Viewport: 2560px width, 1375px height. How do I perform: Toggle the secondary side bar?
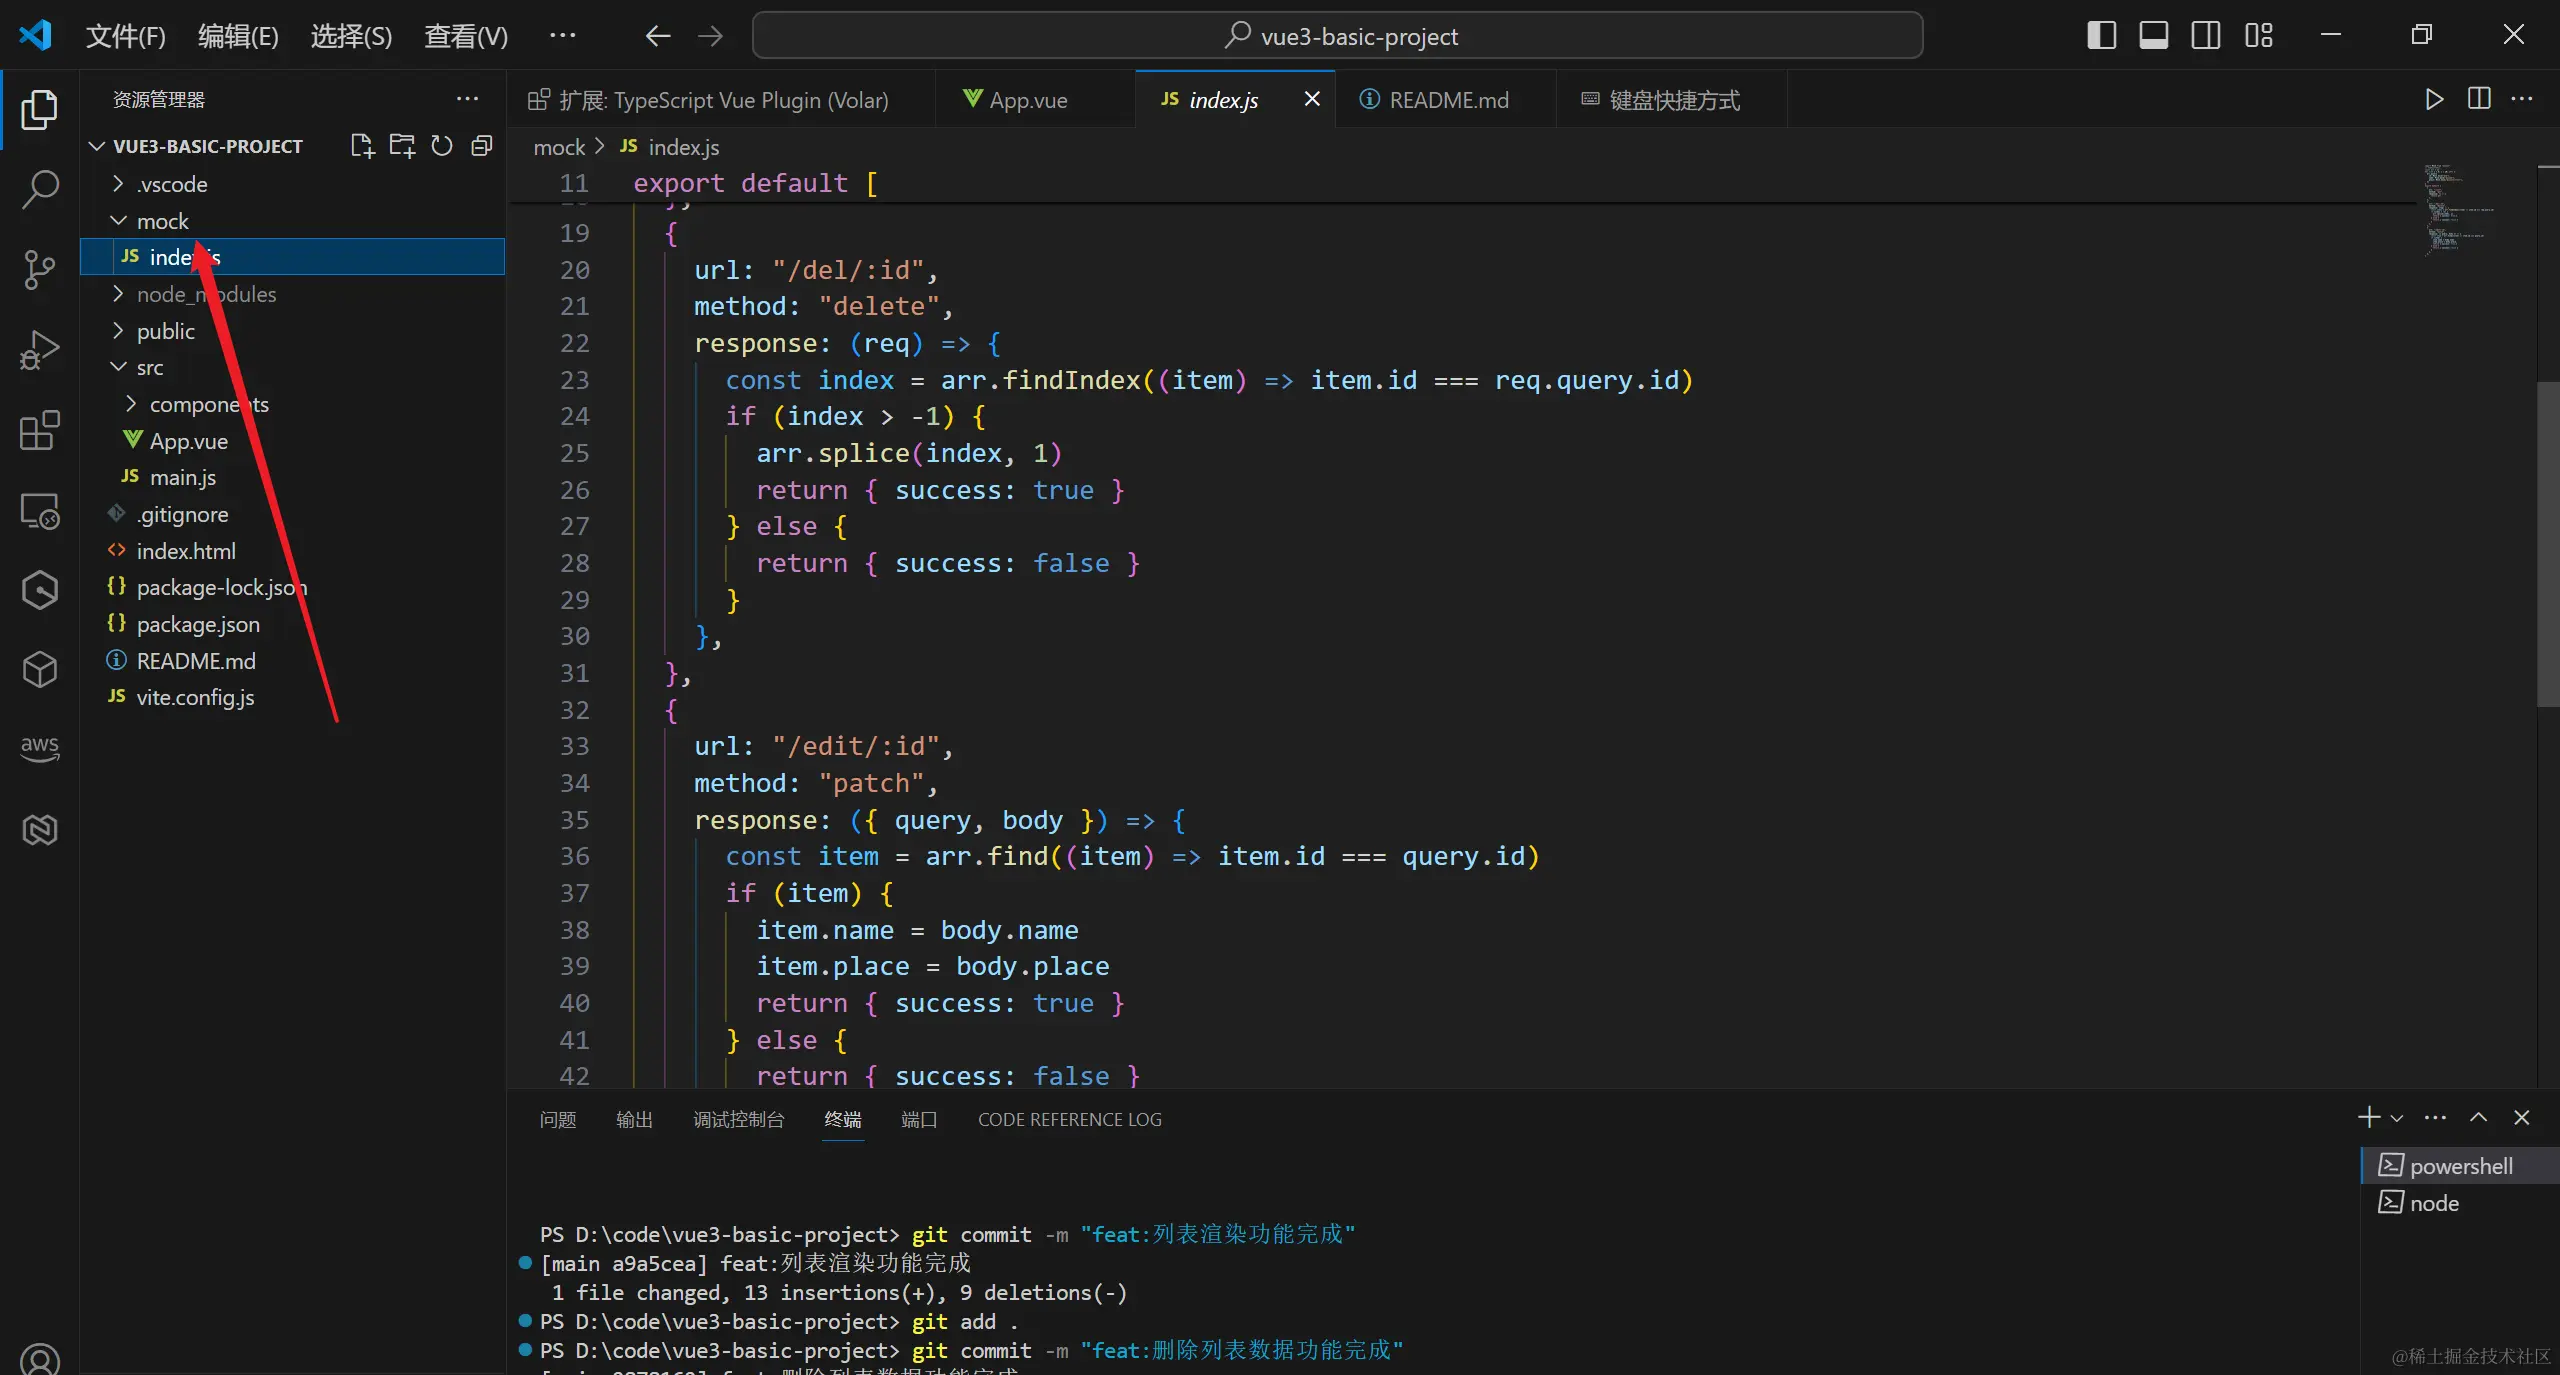[2205, 36]
